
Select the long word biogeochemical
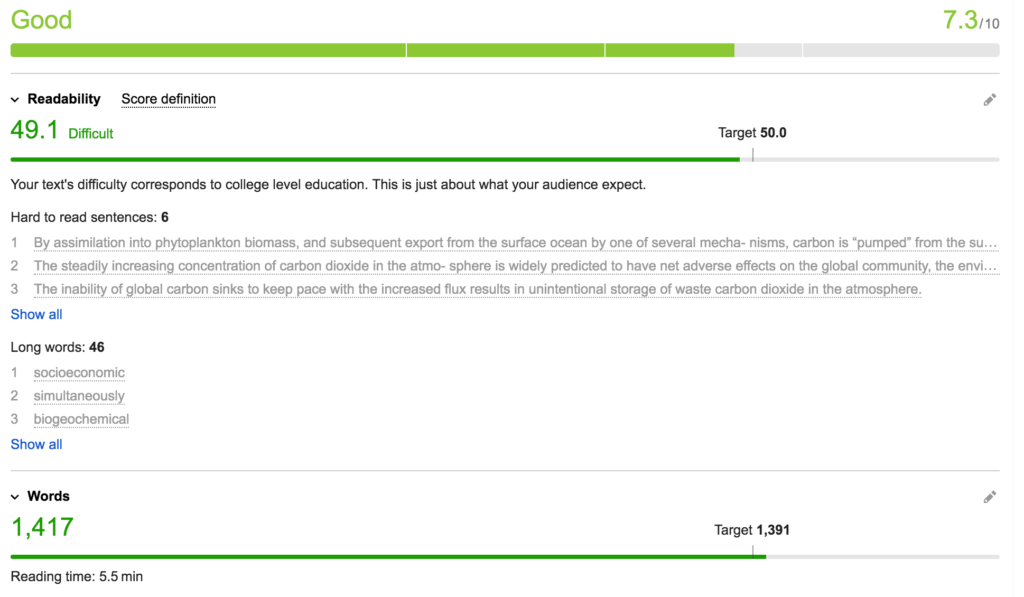click(82, 419)
